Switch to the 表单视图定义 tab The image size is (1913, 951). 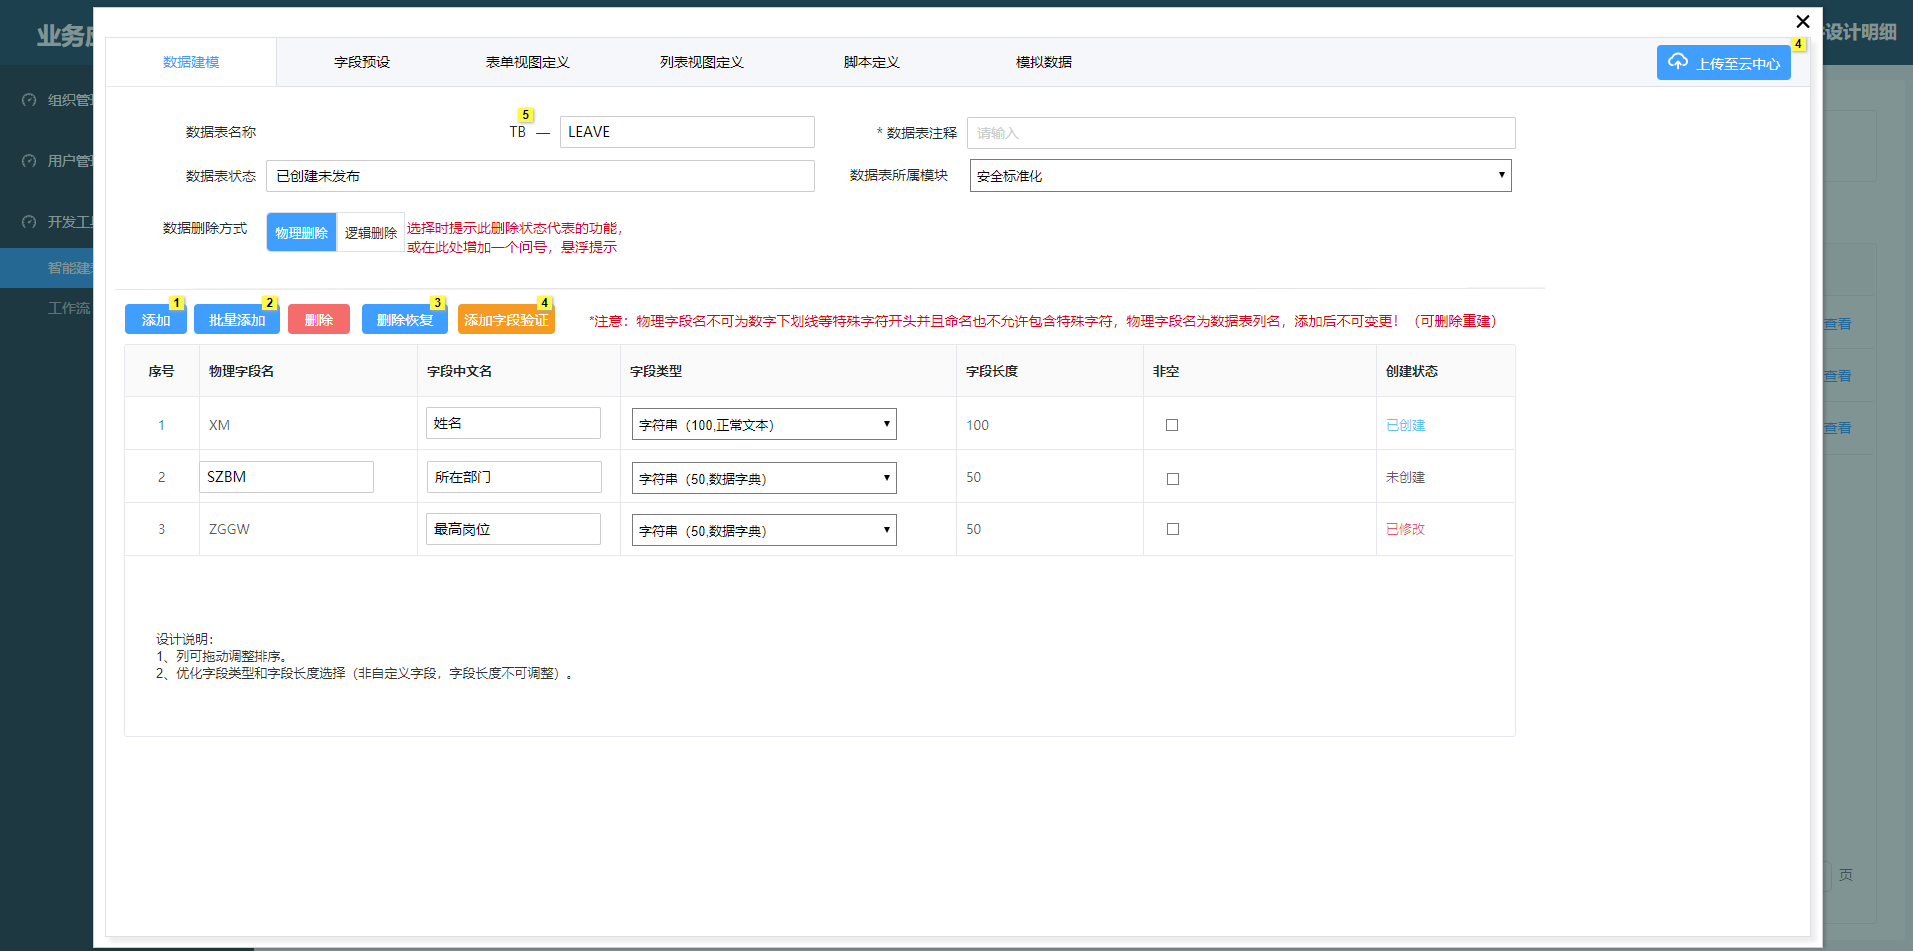(x=527, y=62)
